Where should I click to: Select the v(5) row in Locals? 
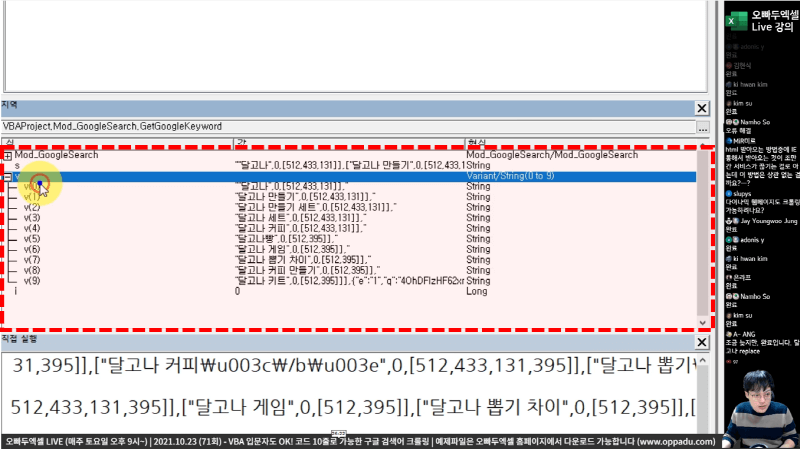[x=349, y=239]
